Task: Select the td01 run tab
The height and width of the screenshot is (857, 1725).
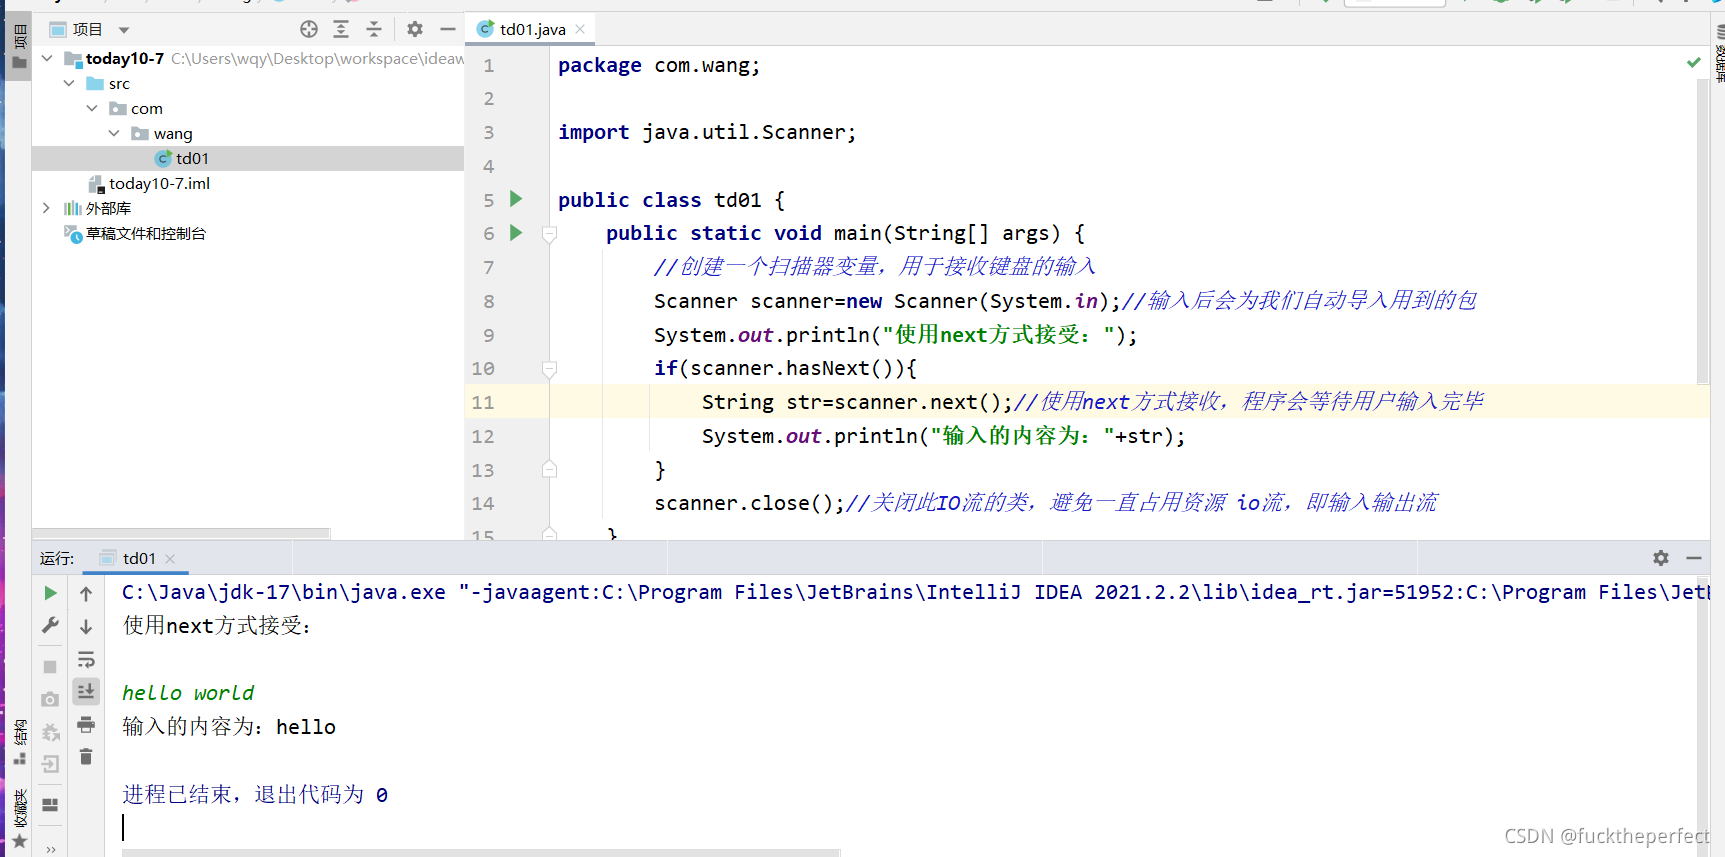Action: (139, 558)
